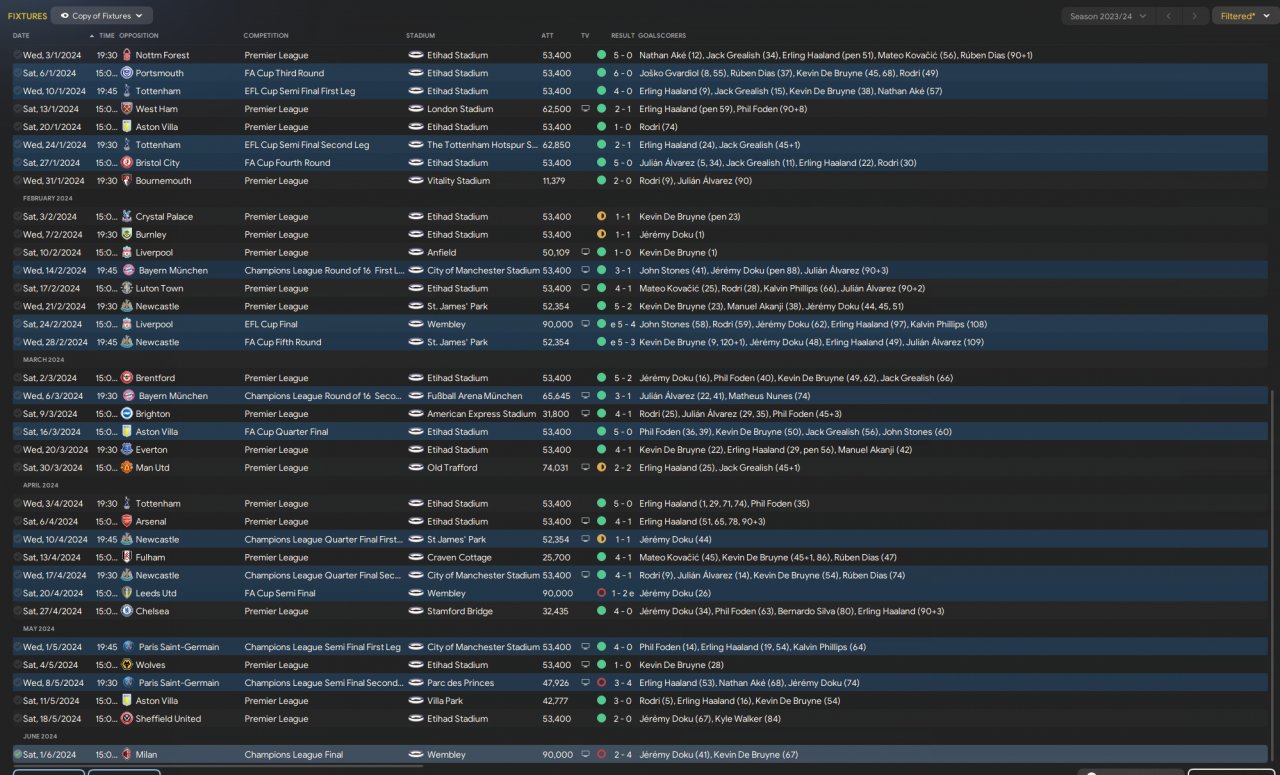Sort by the Stadium column header
Screen dimensions: 1280x775
pyautogui.click(x=421, y=36)
